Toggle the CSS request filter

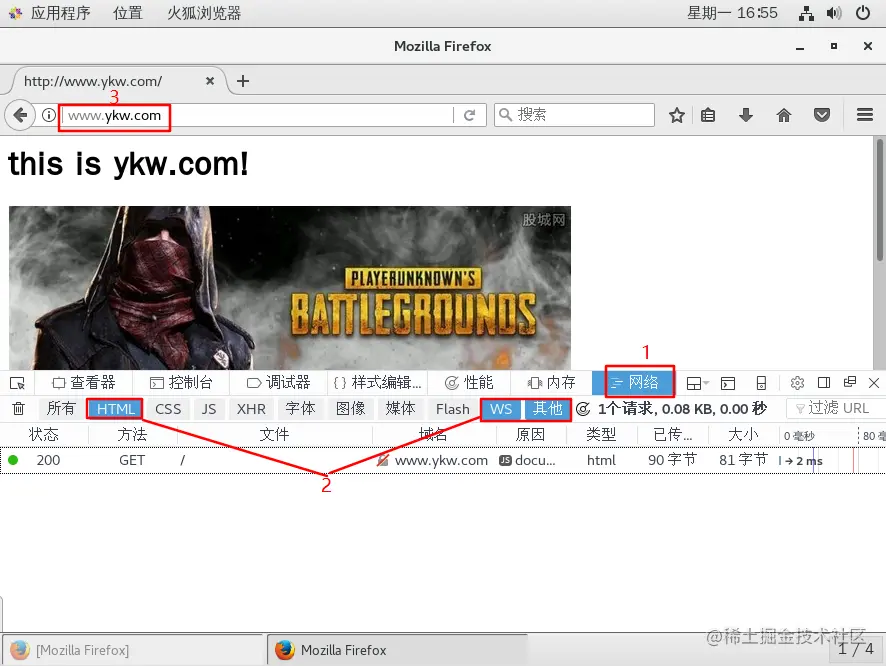pyautogui.click(x=168, y=409)
